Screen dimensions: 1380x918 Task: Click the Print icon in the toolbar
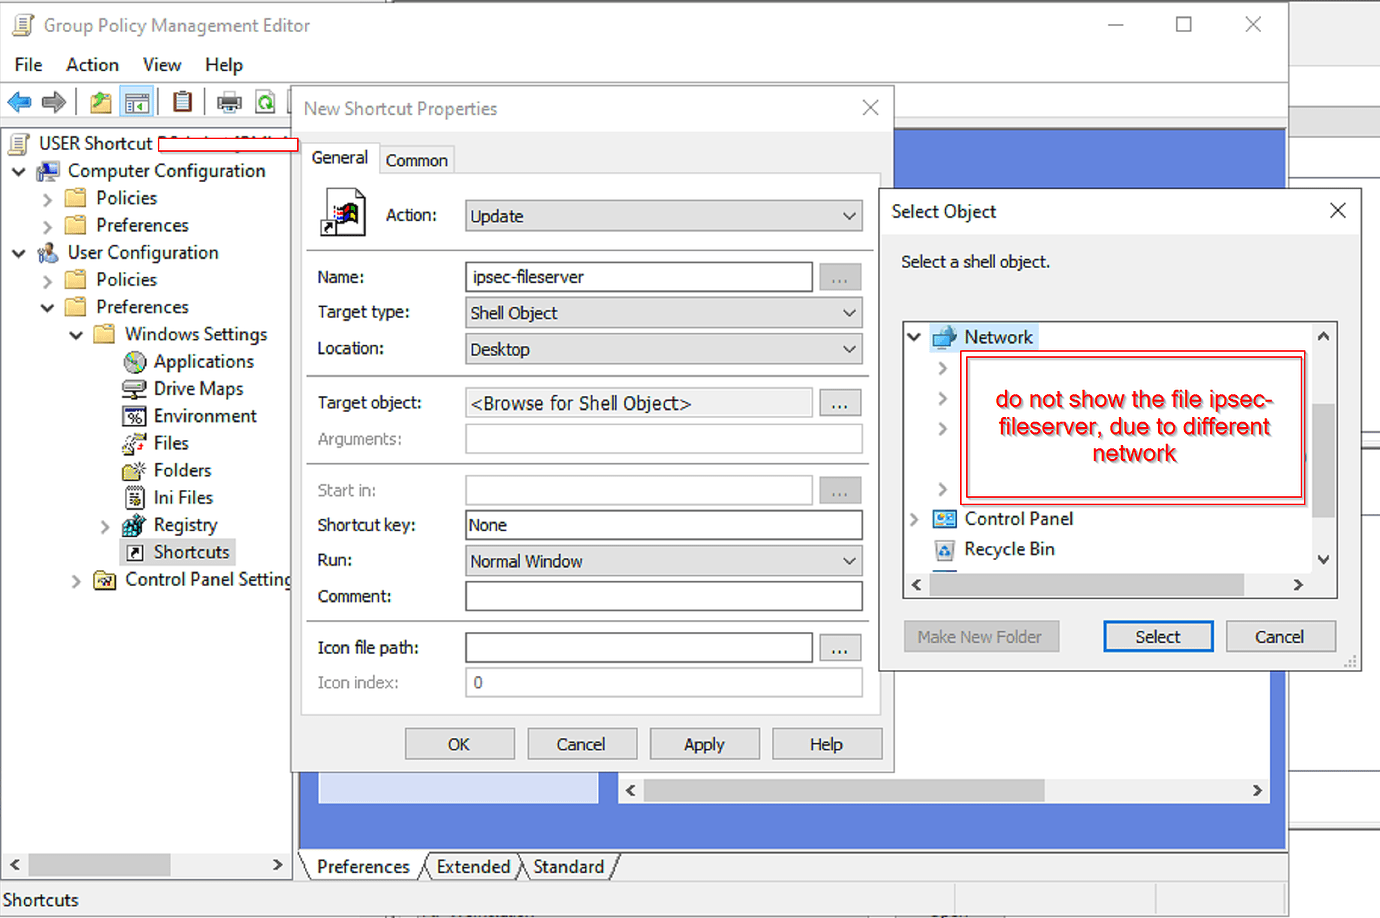(x=229, y=101)
